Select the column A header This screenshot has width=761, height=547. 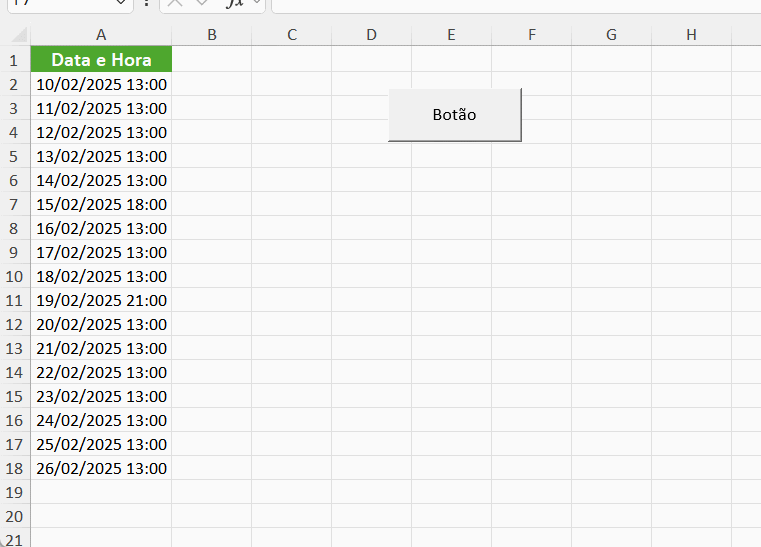tap(101, 35)
